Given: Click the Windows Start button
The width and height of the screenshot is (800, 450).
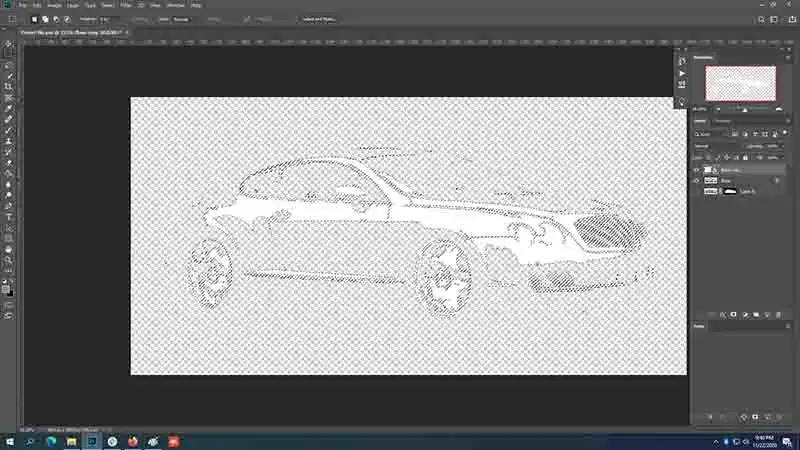Looking at the screenshot, I should 10,441.
